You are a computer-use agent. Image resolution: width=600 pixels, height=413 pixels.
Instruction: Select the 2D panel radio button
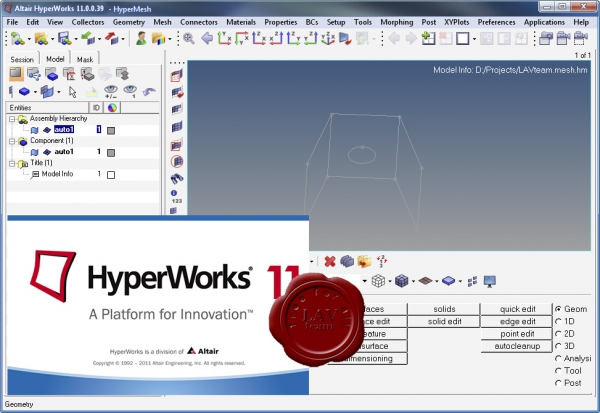coord(558,334)
